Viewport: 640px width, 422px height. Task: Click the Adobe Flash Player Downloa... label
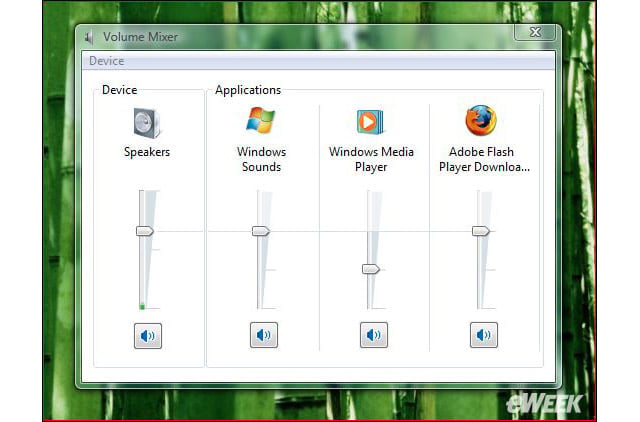pos(484,159)
